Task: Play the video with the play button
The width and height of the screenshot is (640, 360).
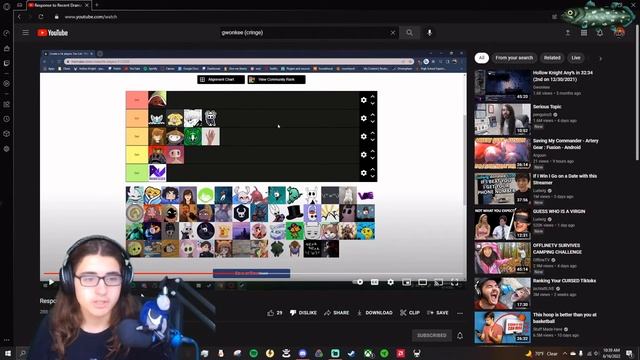Action: (x=51, y=282)
